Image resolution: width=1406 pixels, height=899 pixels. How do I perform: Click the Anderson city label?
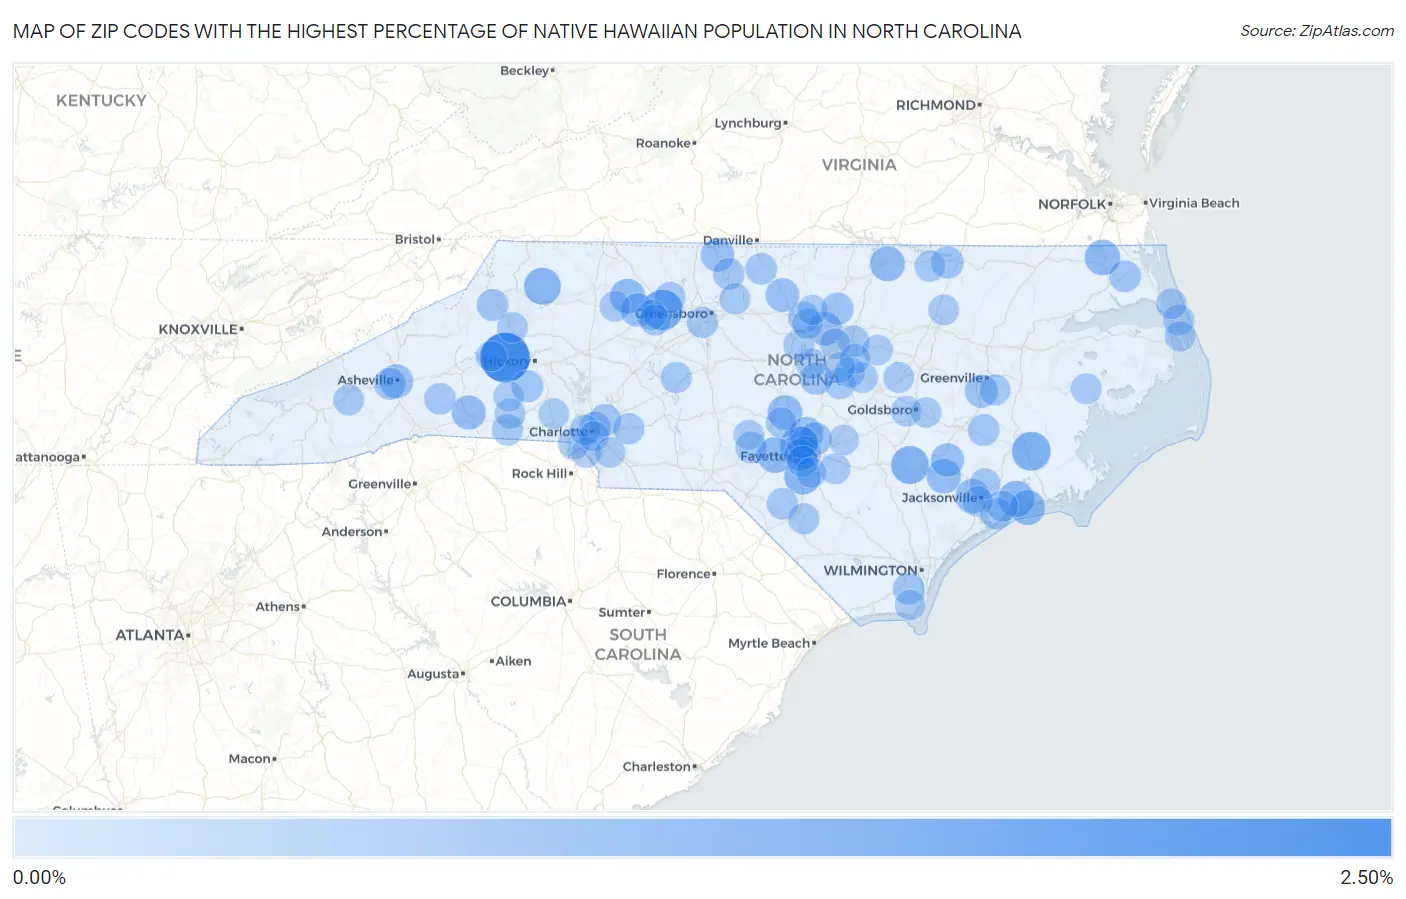coord(352,532)
